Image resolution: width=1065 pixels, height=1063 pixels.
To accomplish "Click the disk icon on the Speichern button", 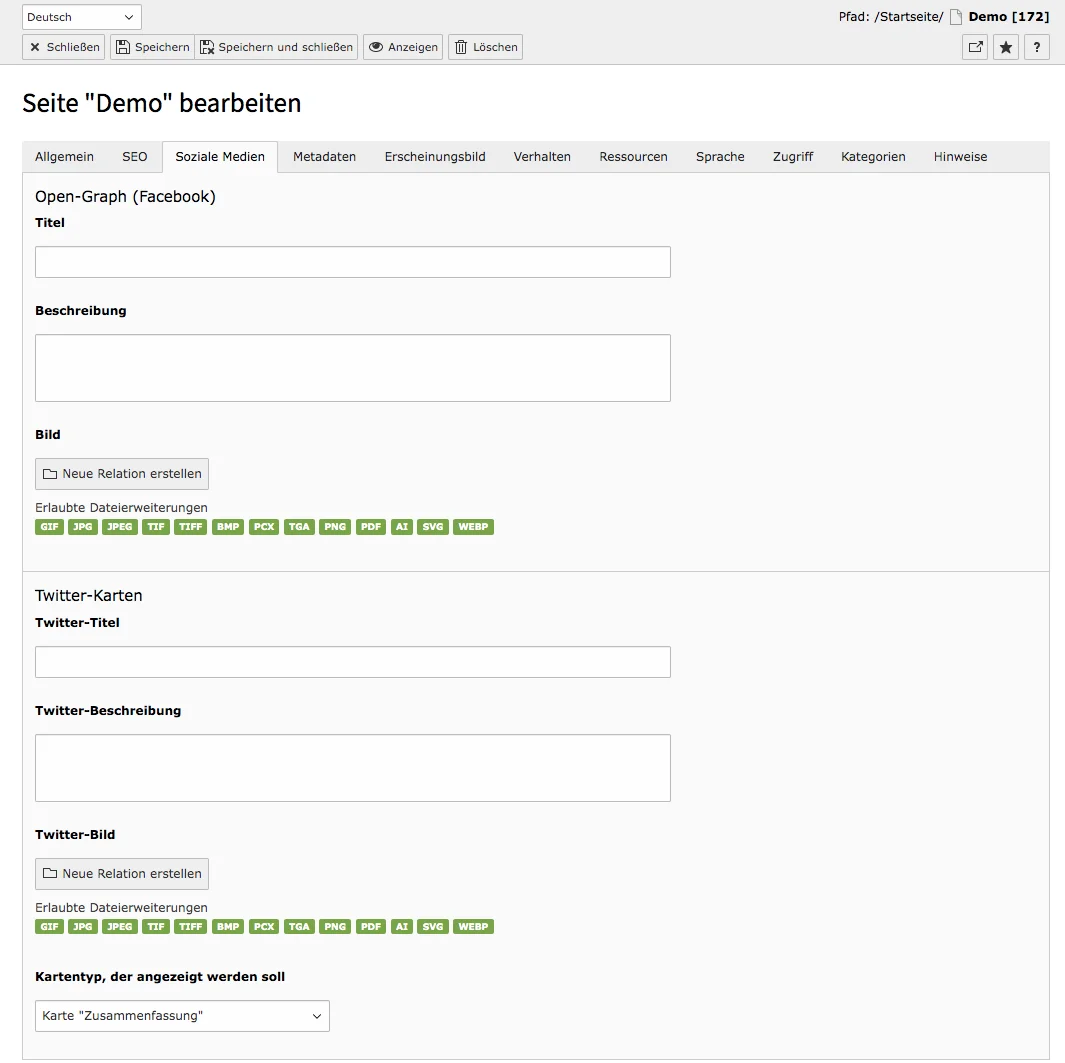I will 123,46.
